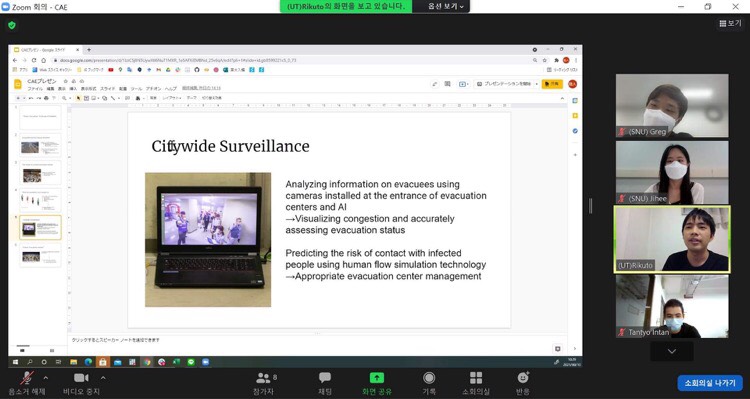
Task: Open the Google Tasks side panel icon
Action: (575, 131)
